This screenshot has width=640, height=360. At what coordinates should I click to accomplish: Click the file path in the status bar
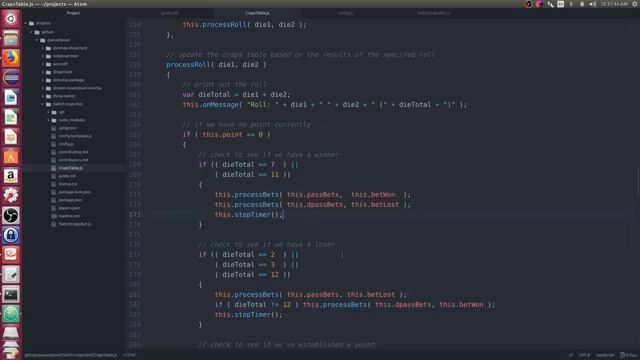[x=71, y=355]
